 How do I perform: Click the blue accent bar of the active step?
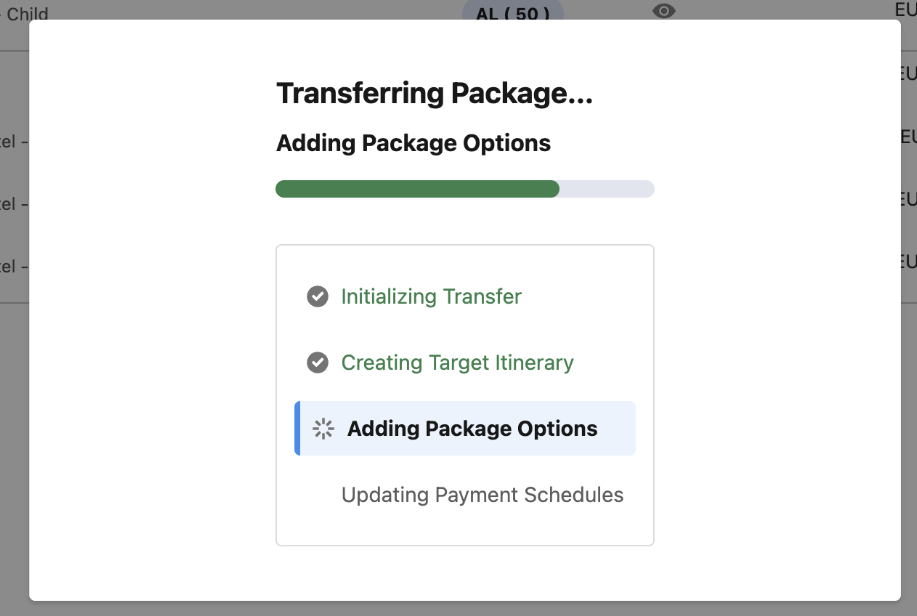[297, 429]
